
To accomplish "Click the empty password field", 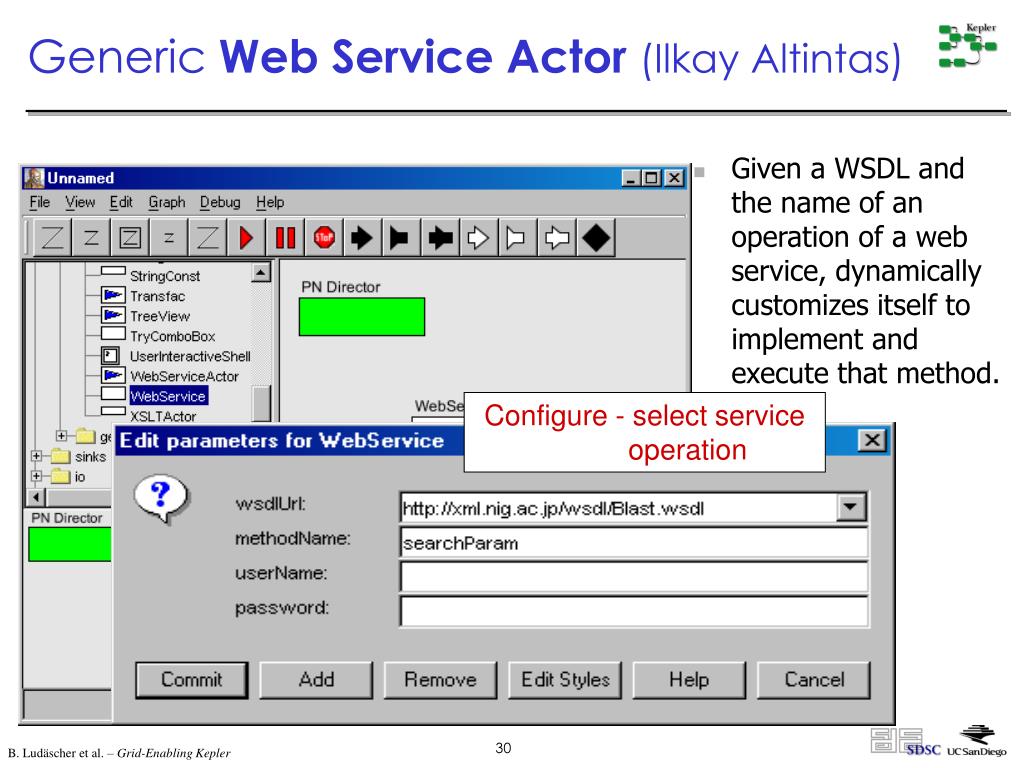I will [x=634, y=612].
